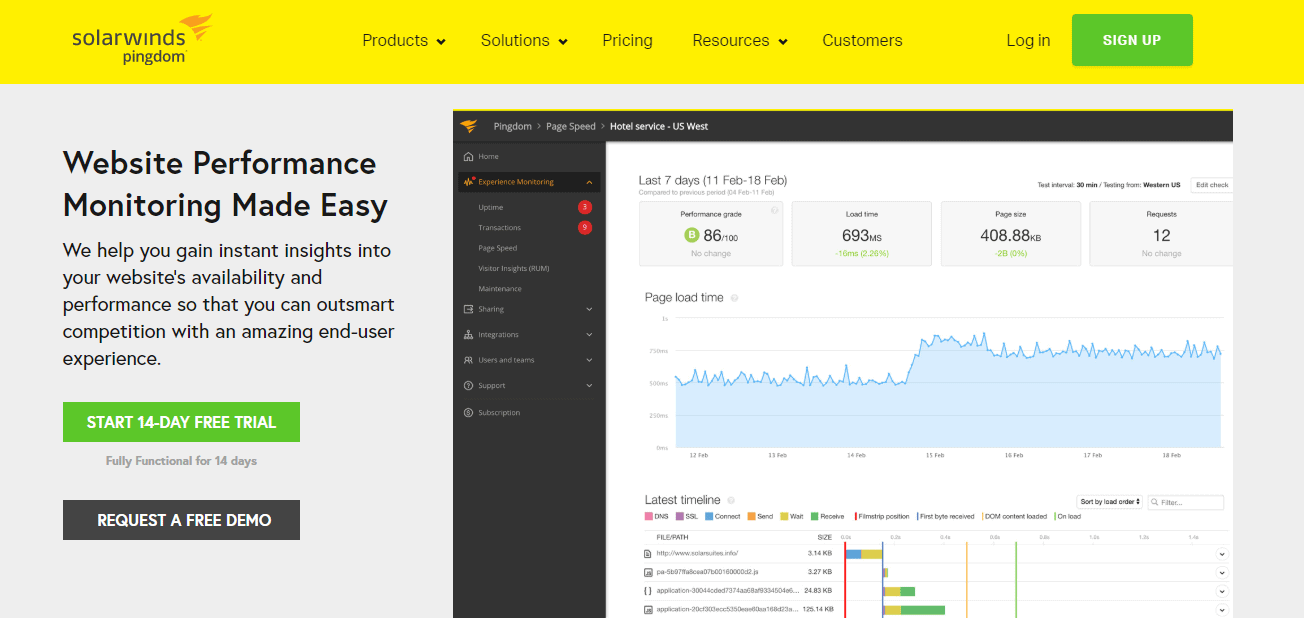Viewport: 1304px width, 621px height.
Task: Expand the application-20cf303 timeline row
Action: 1222,609
